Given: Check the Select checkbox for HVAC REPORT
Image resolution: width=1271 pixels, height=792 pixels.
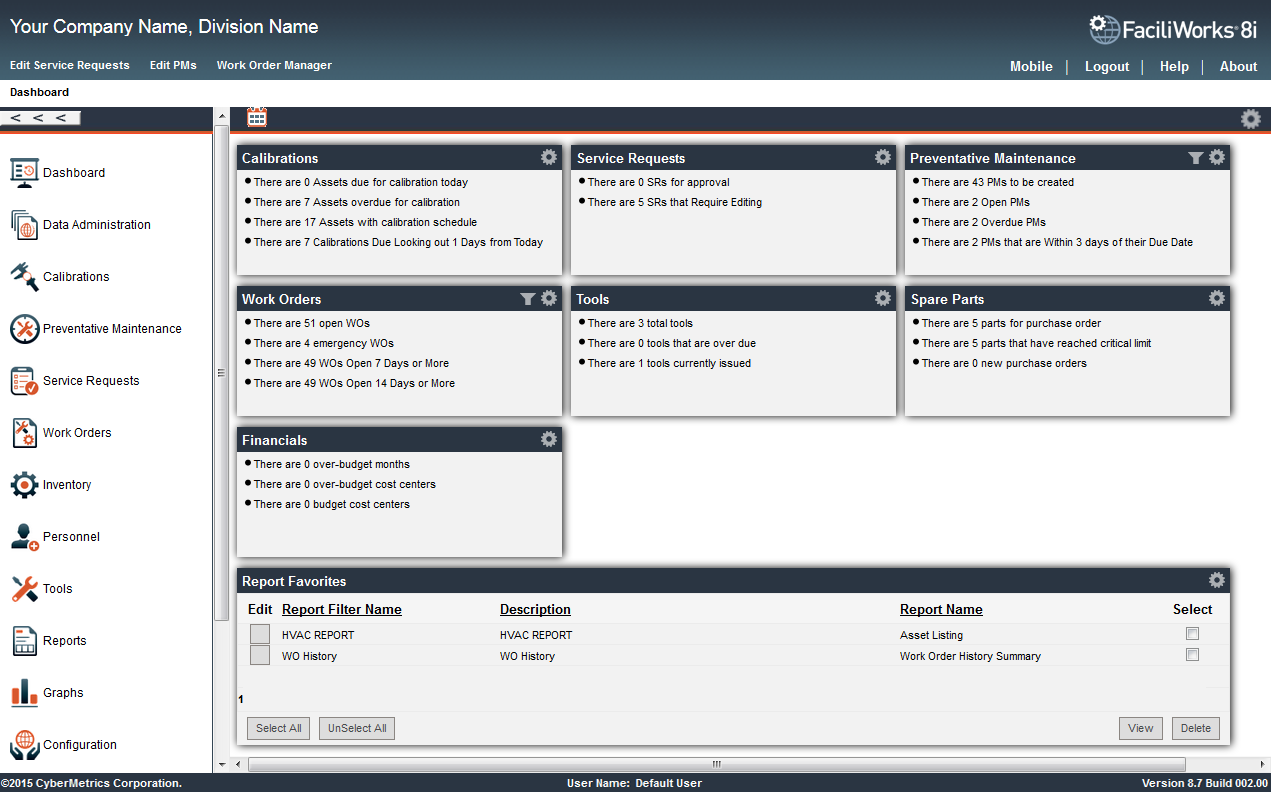Looking at the screenshot, I should click(1192, 633).
